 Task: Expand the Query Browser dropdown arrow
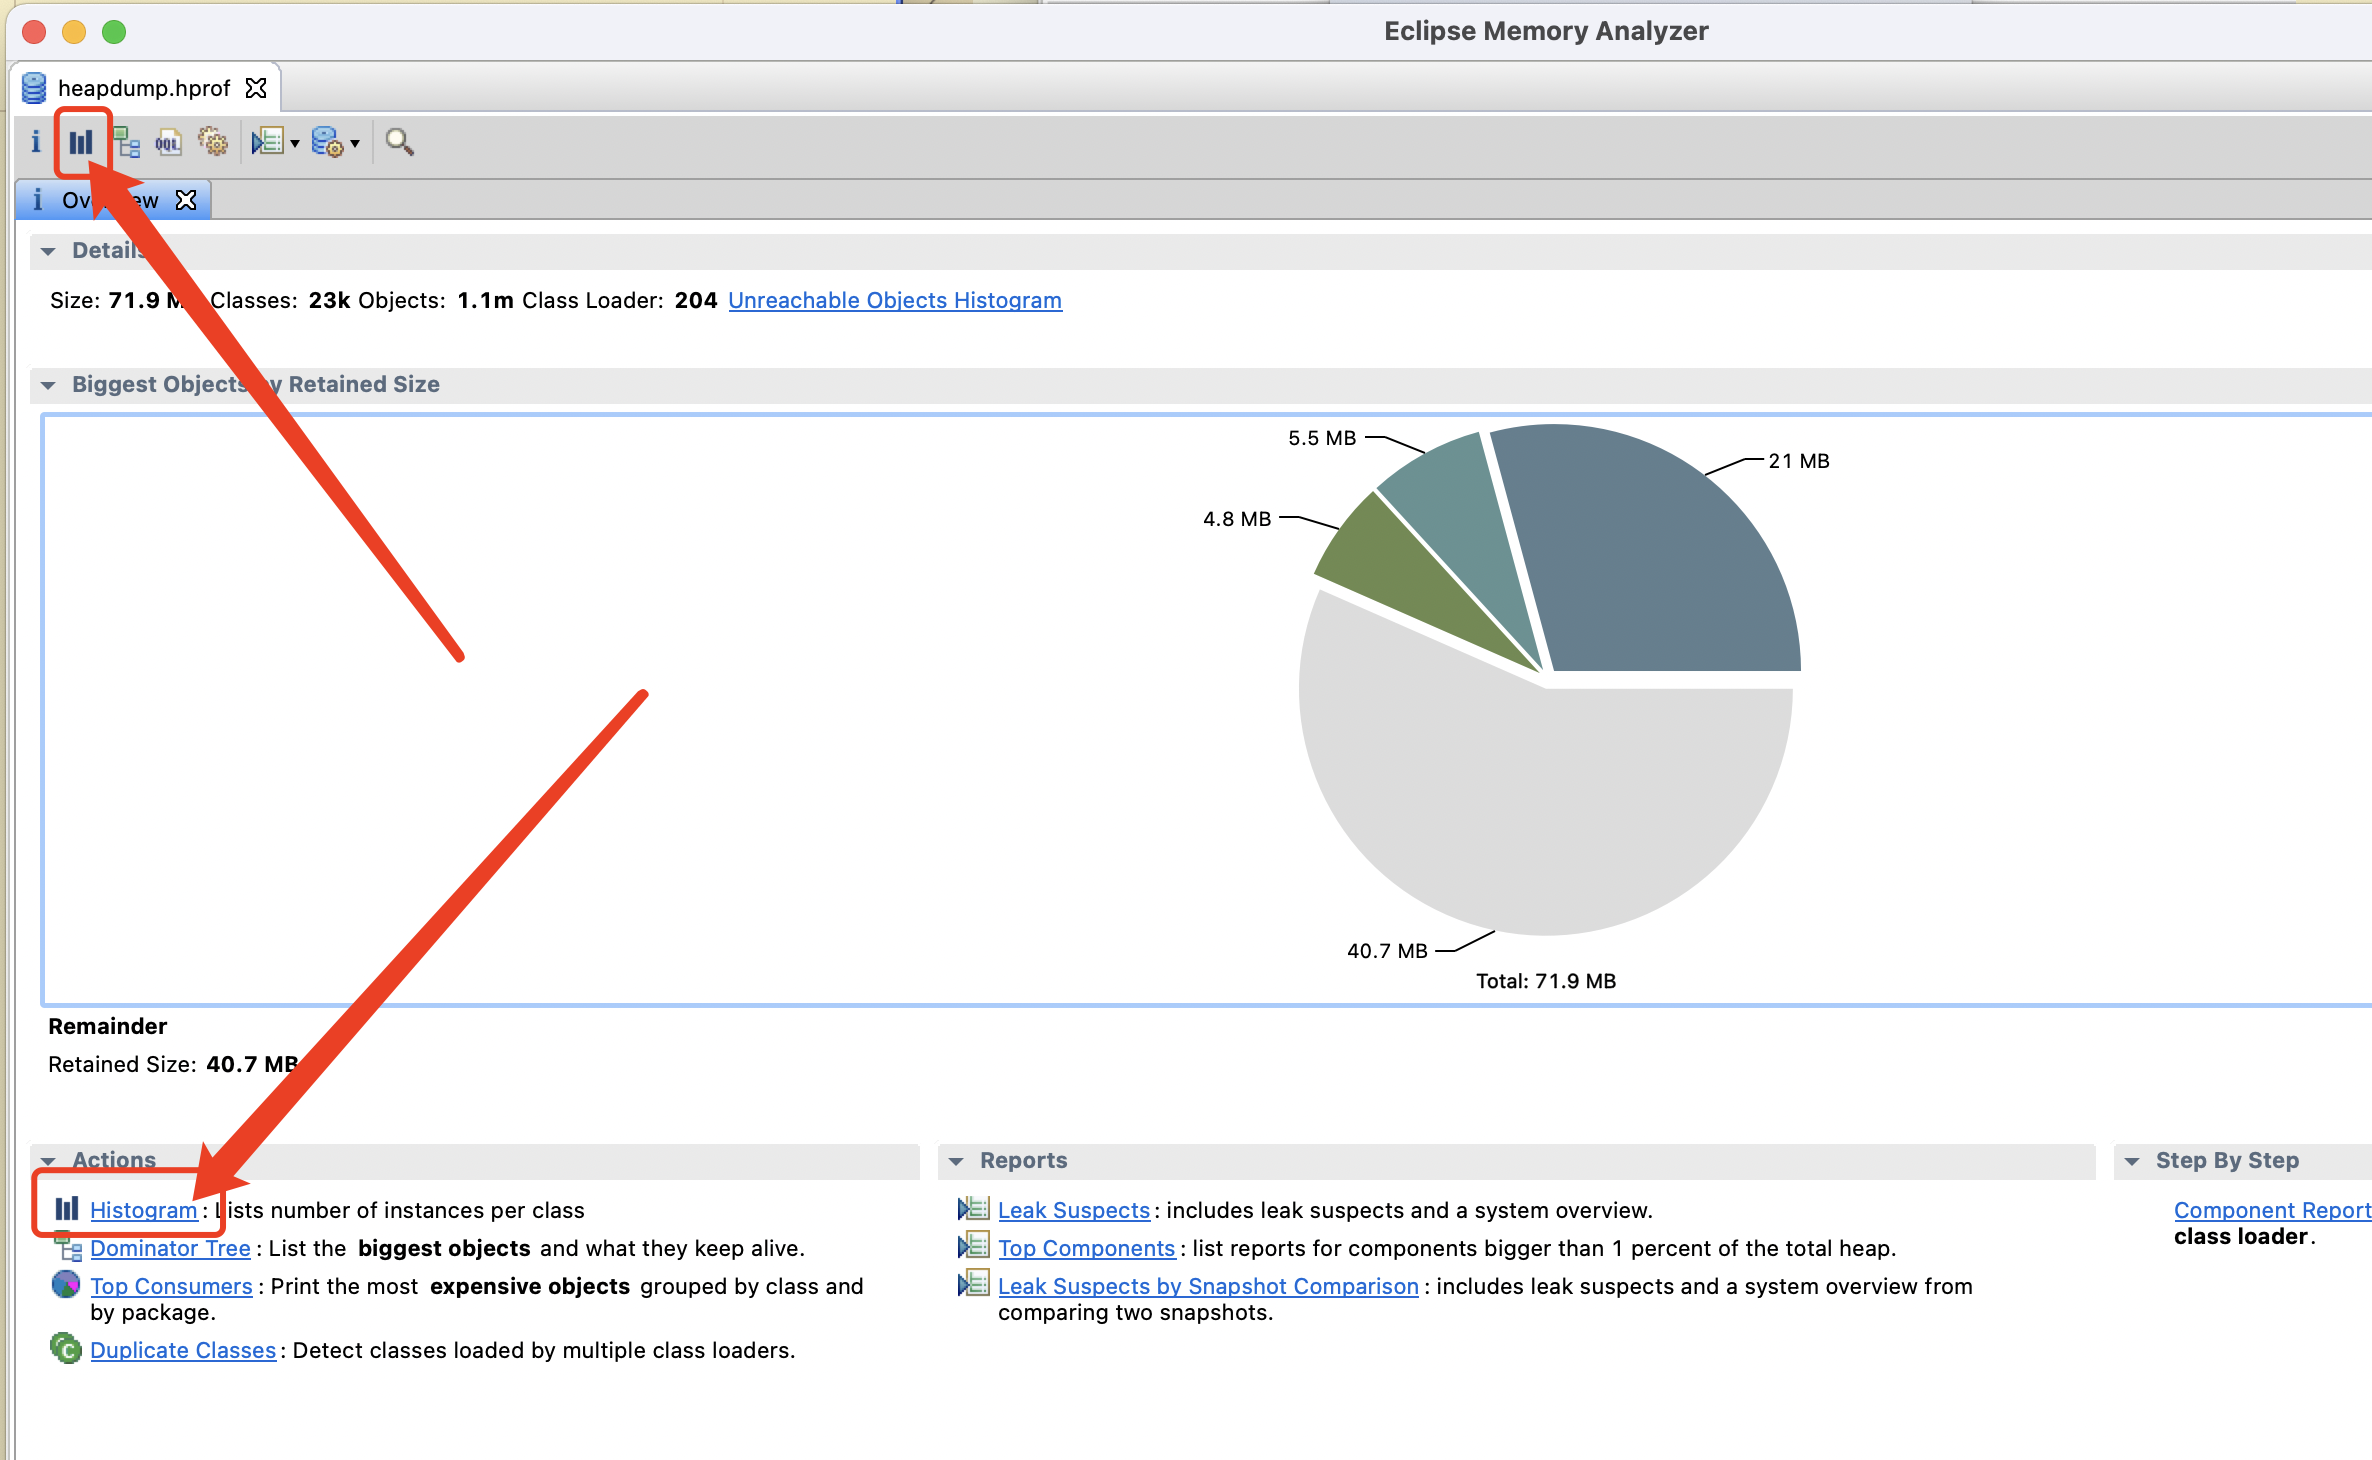(355, 144)
